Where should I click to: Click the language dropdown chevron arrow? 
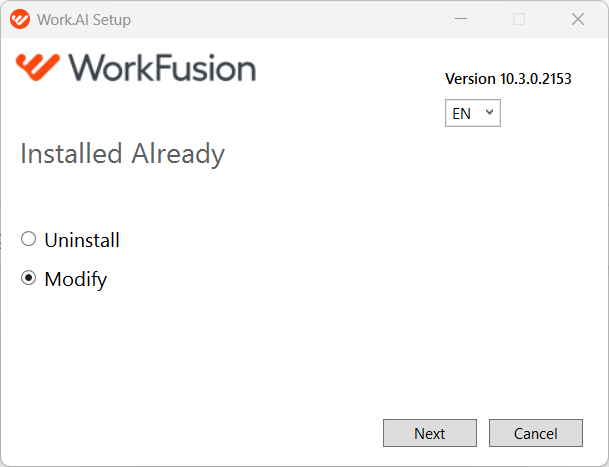[x=489, y=112]
